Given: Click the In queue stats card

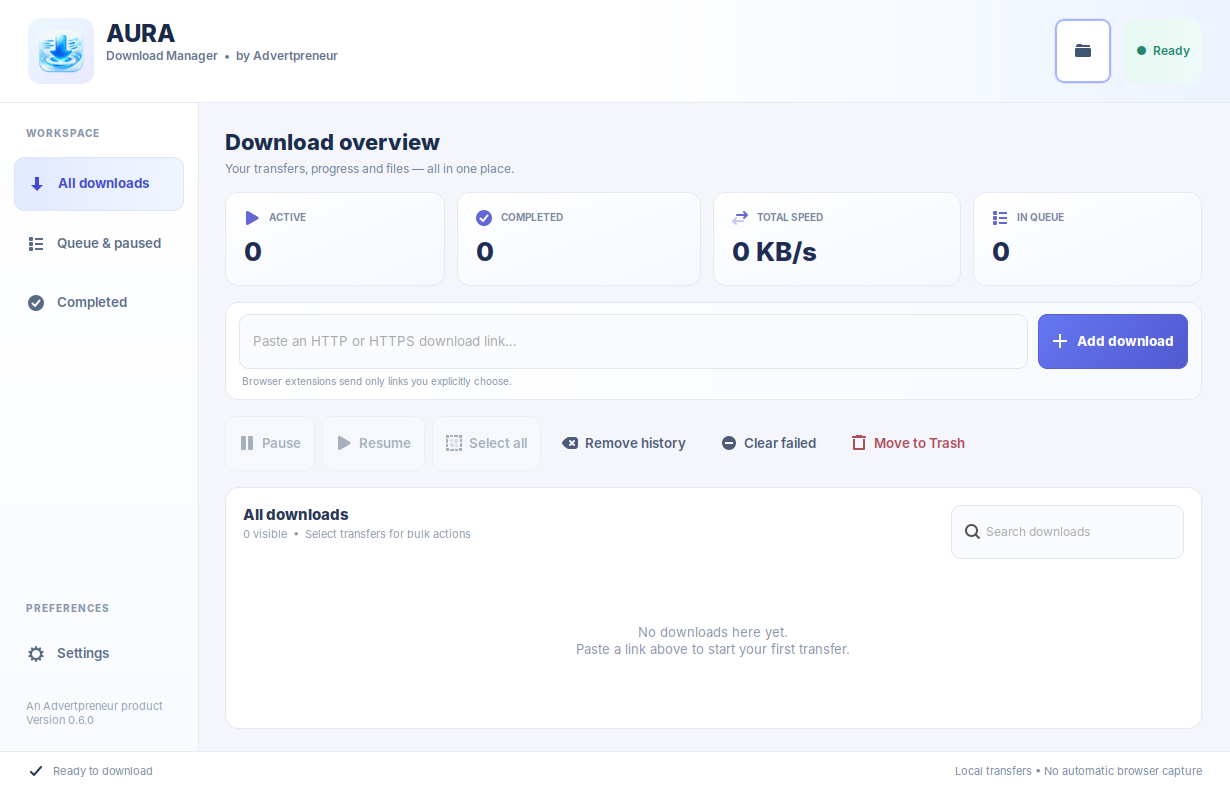Looking at the screenshot, I should (1087, 239).
